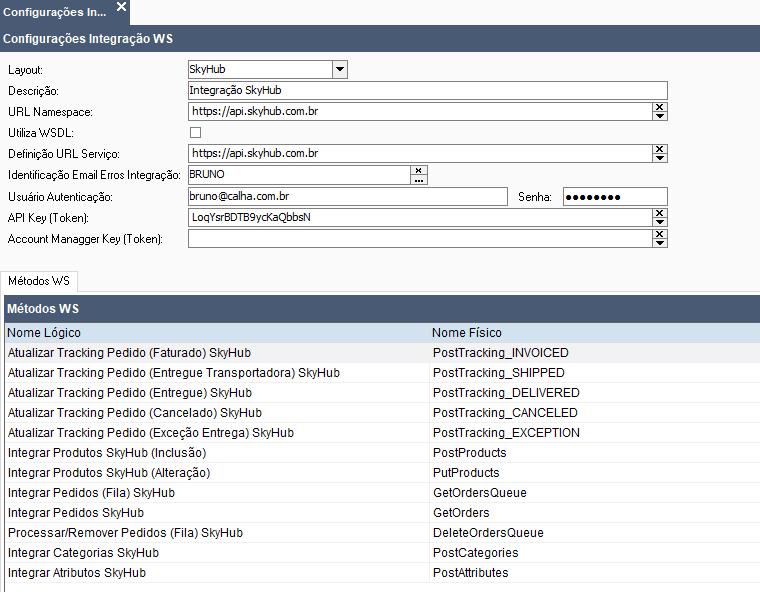Select row Processar/Remover Pedidos (Fila) SkyHub
The image size is (760, 592).
click(382, 533)
